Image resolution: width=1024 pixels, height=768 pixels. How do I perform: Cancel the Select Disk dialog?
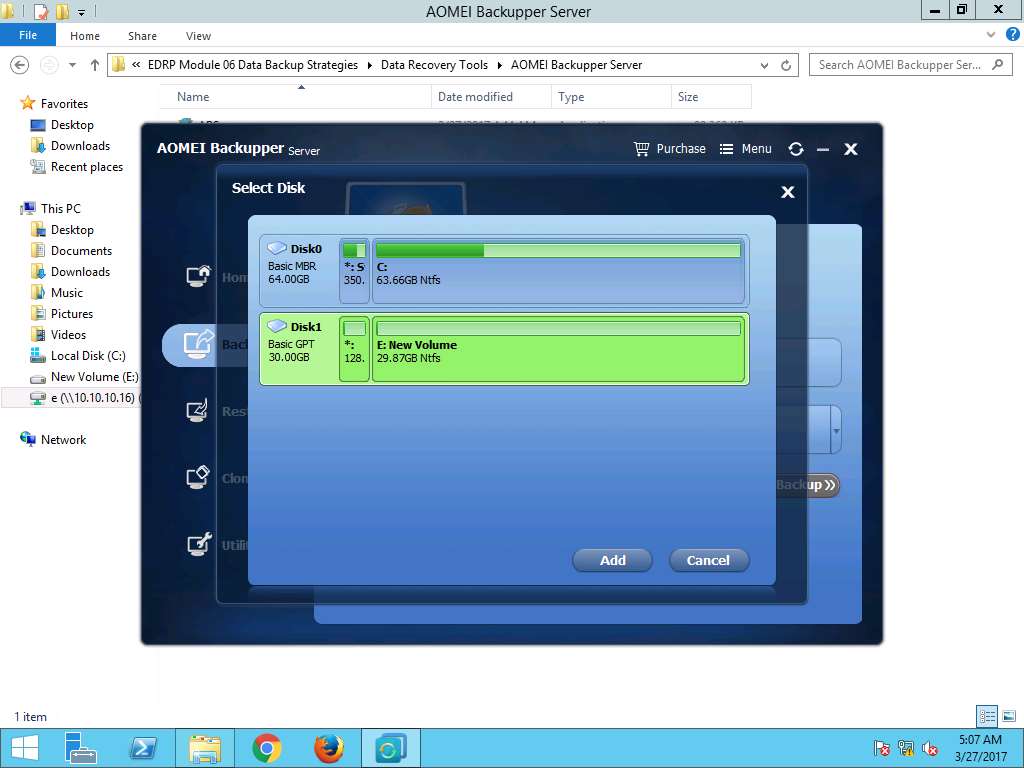point(709,560)
